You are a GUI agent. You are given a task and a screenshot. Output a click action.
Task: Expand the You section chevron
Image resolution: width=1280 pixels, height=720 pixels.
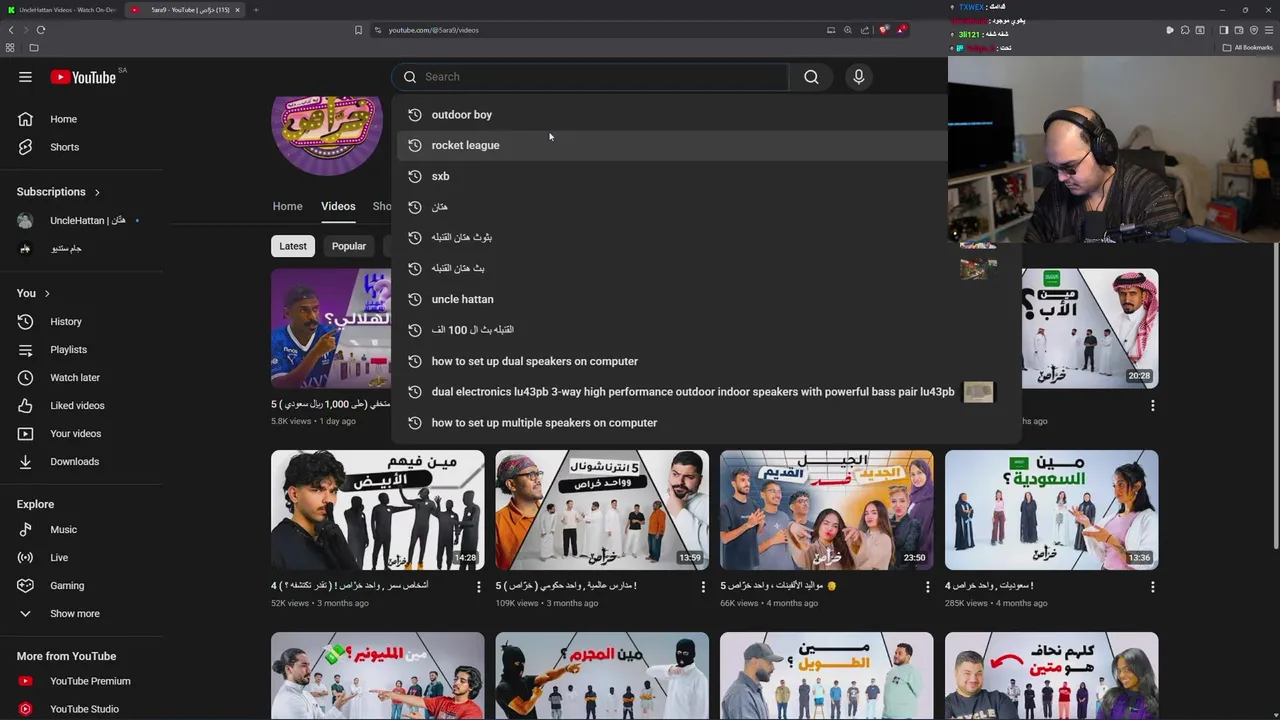[x=47, y=293]
